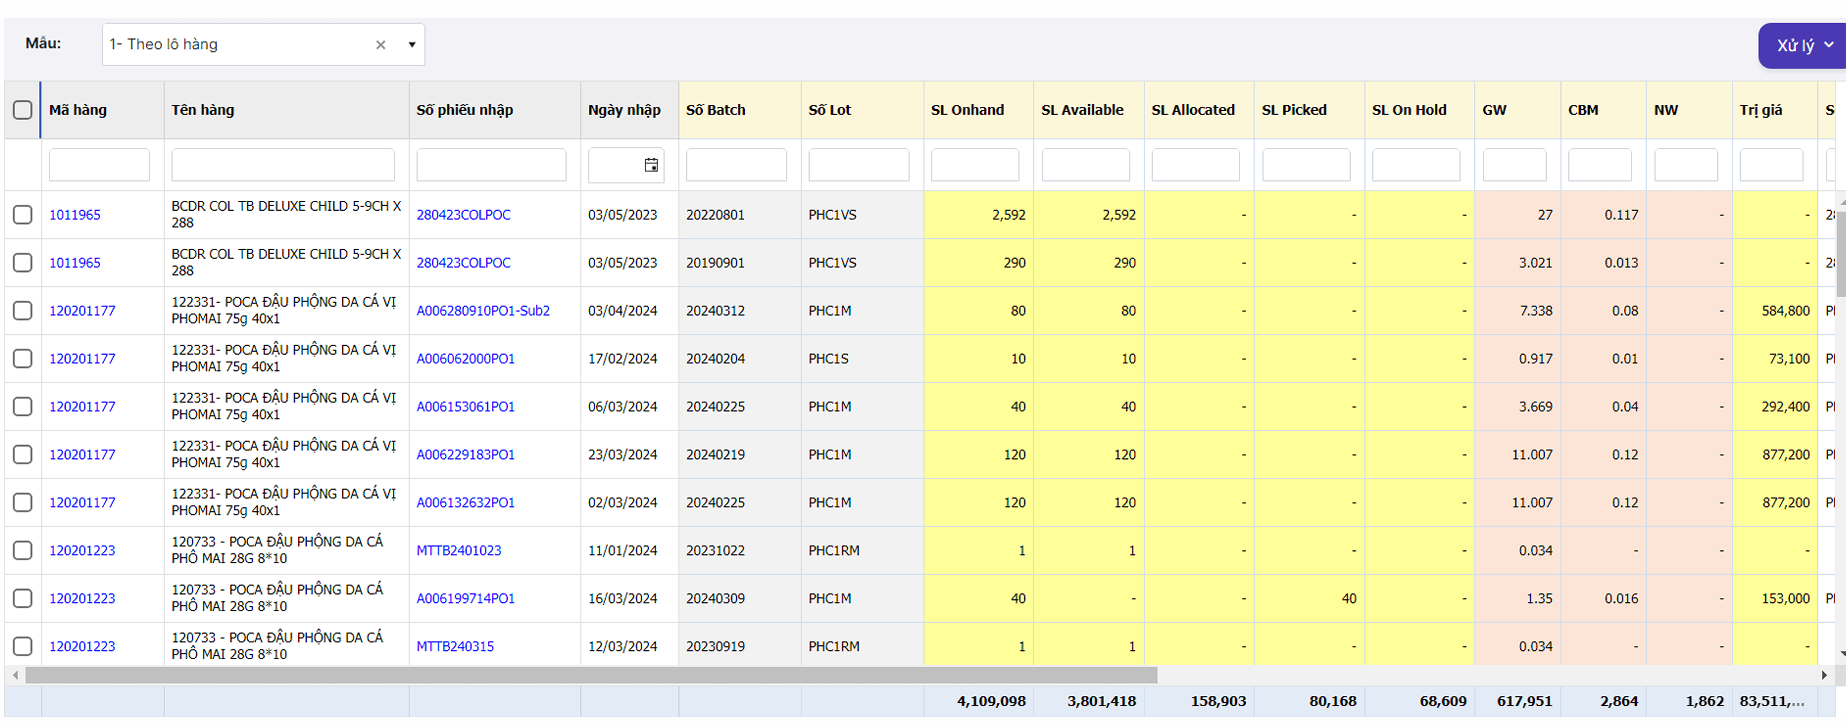Focus the SL Picked filter field
The height and width of the screenshot is (726, 1846).
[x=1306, y=165]
